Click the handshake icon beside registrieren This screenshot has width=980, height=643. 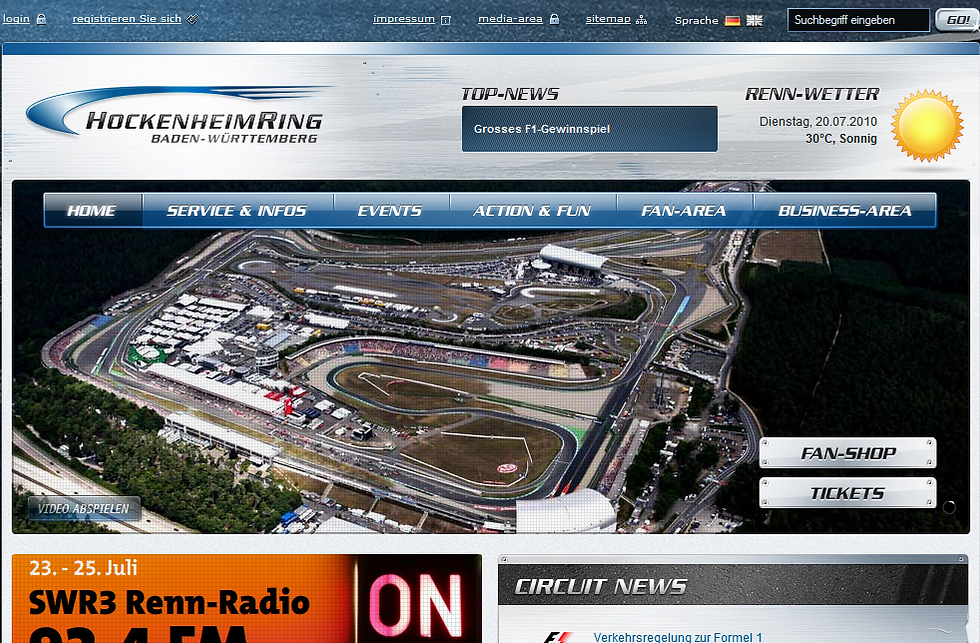[192, 19]
